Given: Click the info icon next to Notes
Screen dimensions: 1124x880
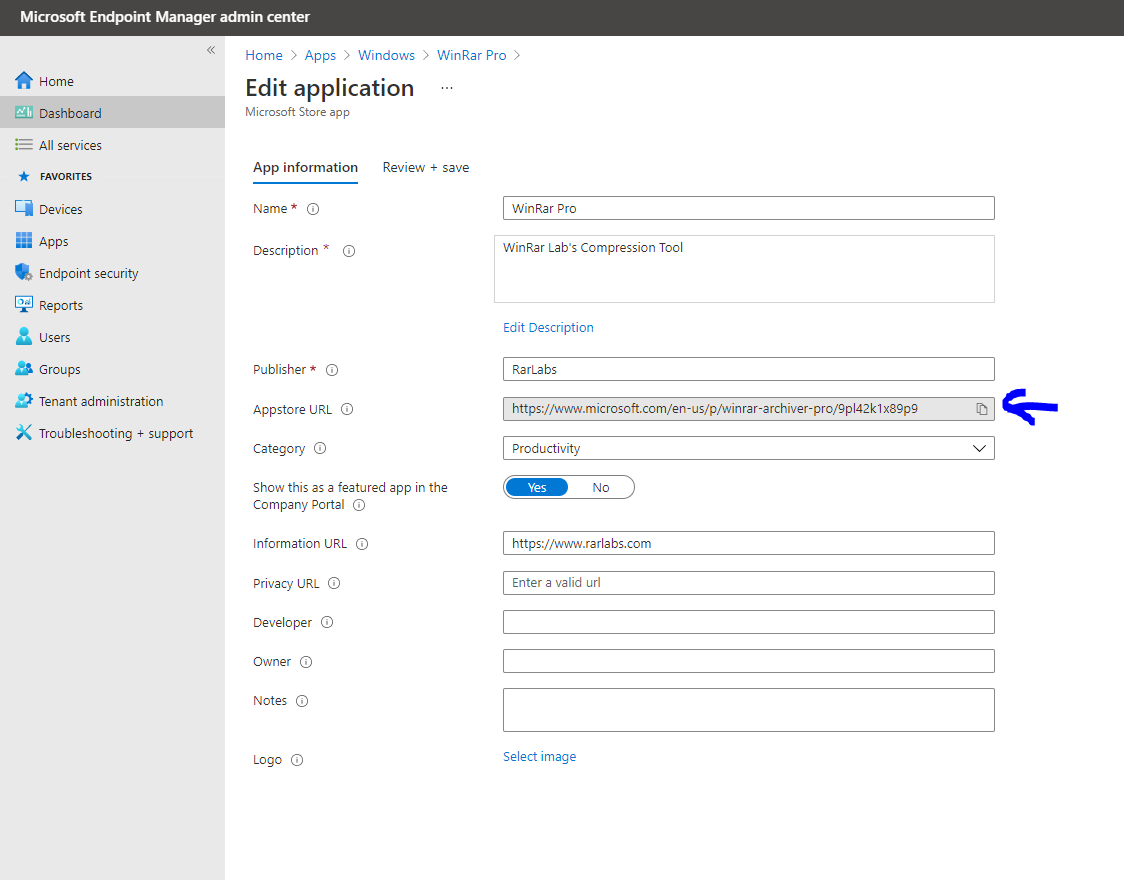Looking at the screenshot, I should click(x=302, y=701).
